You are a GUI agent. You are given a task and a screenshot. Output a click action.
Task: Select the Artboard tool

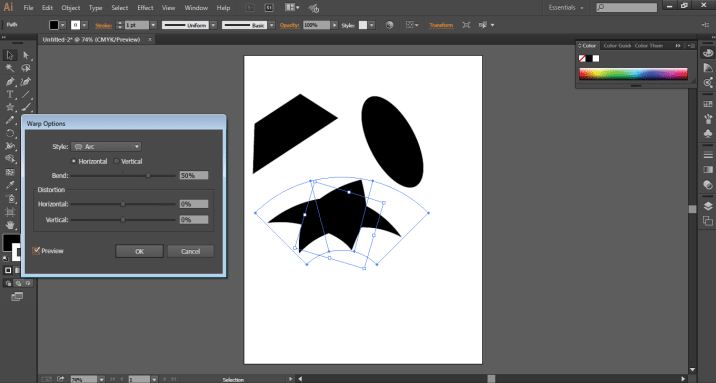[10, 212]
